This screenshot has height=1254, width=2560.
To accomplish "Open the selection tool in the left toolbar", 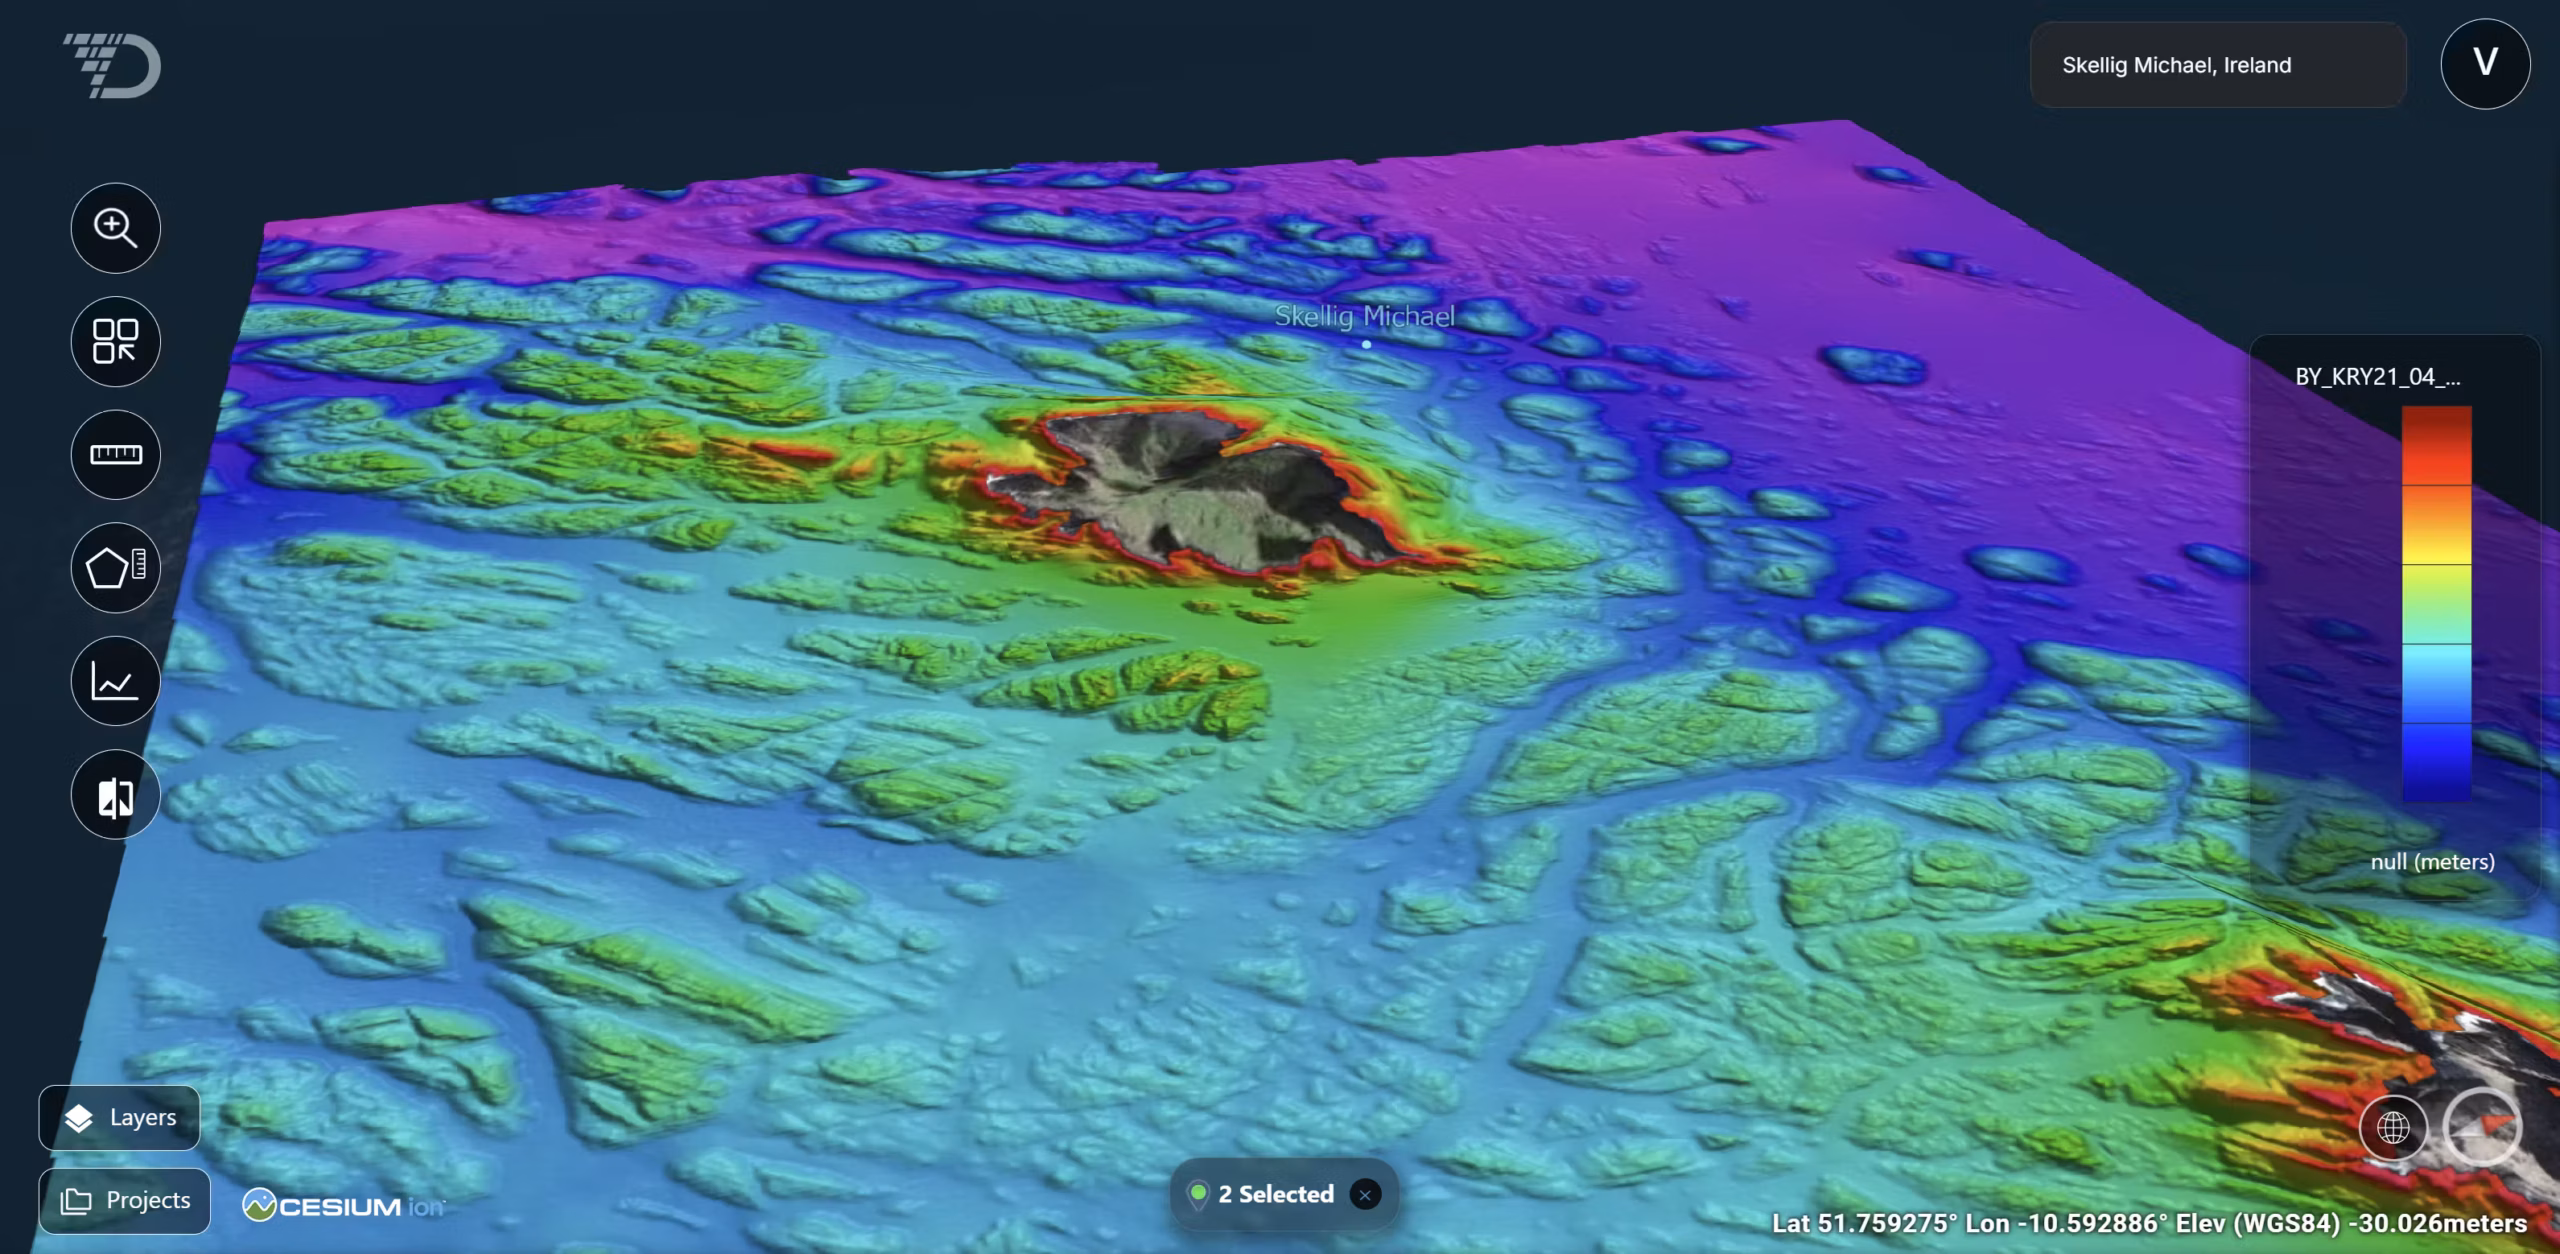I will point(115,341).
